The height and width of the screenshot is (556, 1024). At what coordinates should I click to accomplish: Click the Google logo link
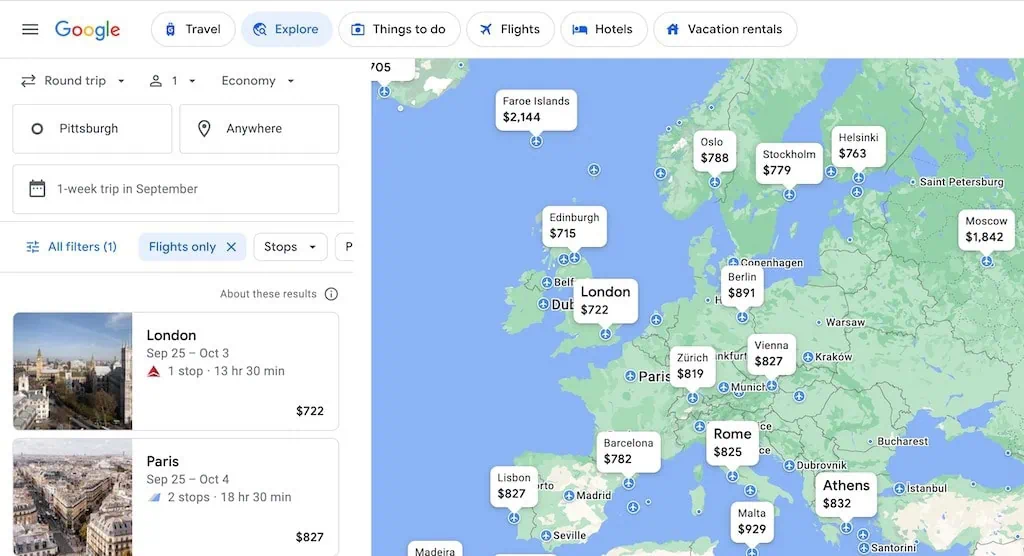[88, 29]
